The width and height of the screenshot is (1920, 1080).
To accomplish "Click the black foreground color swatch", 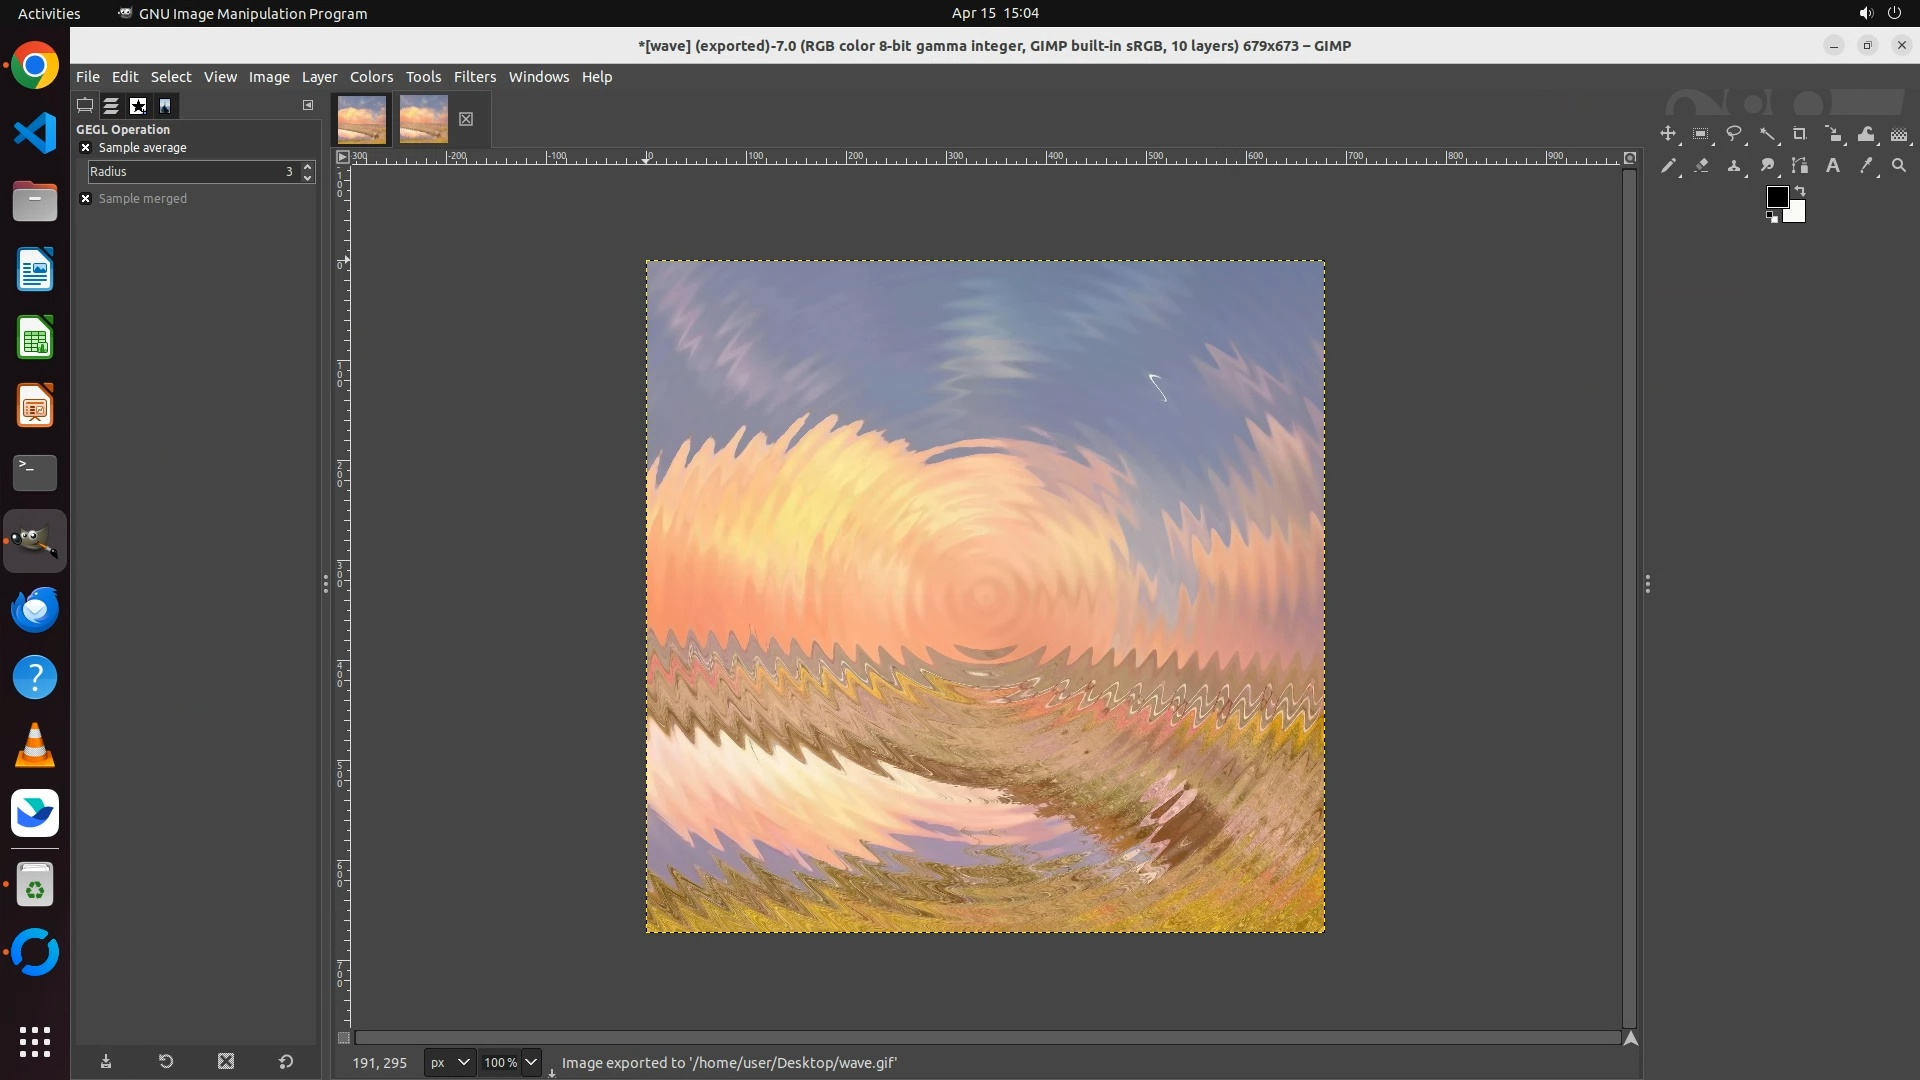I will (1776, 197).
